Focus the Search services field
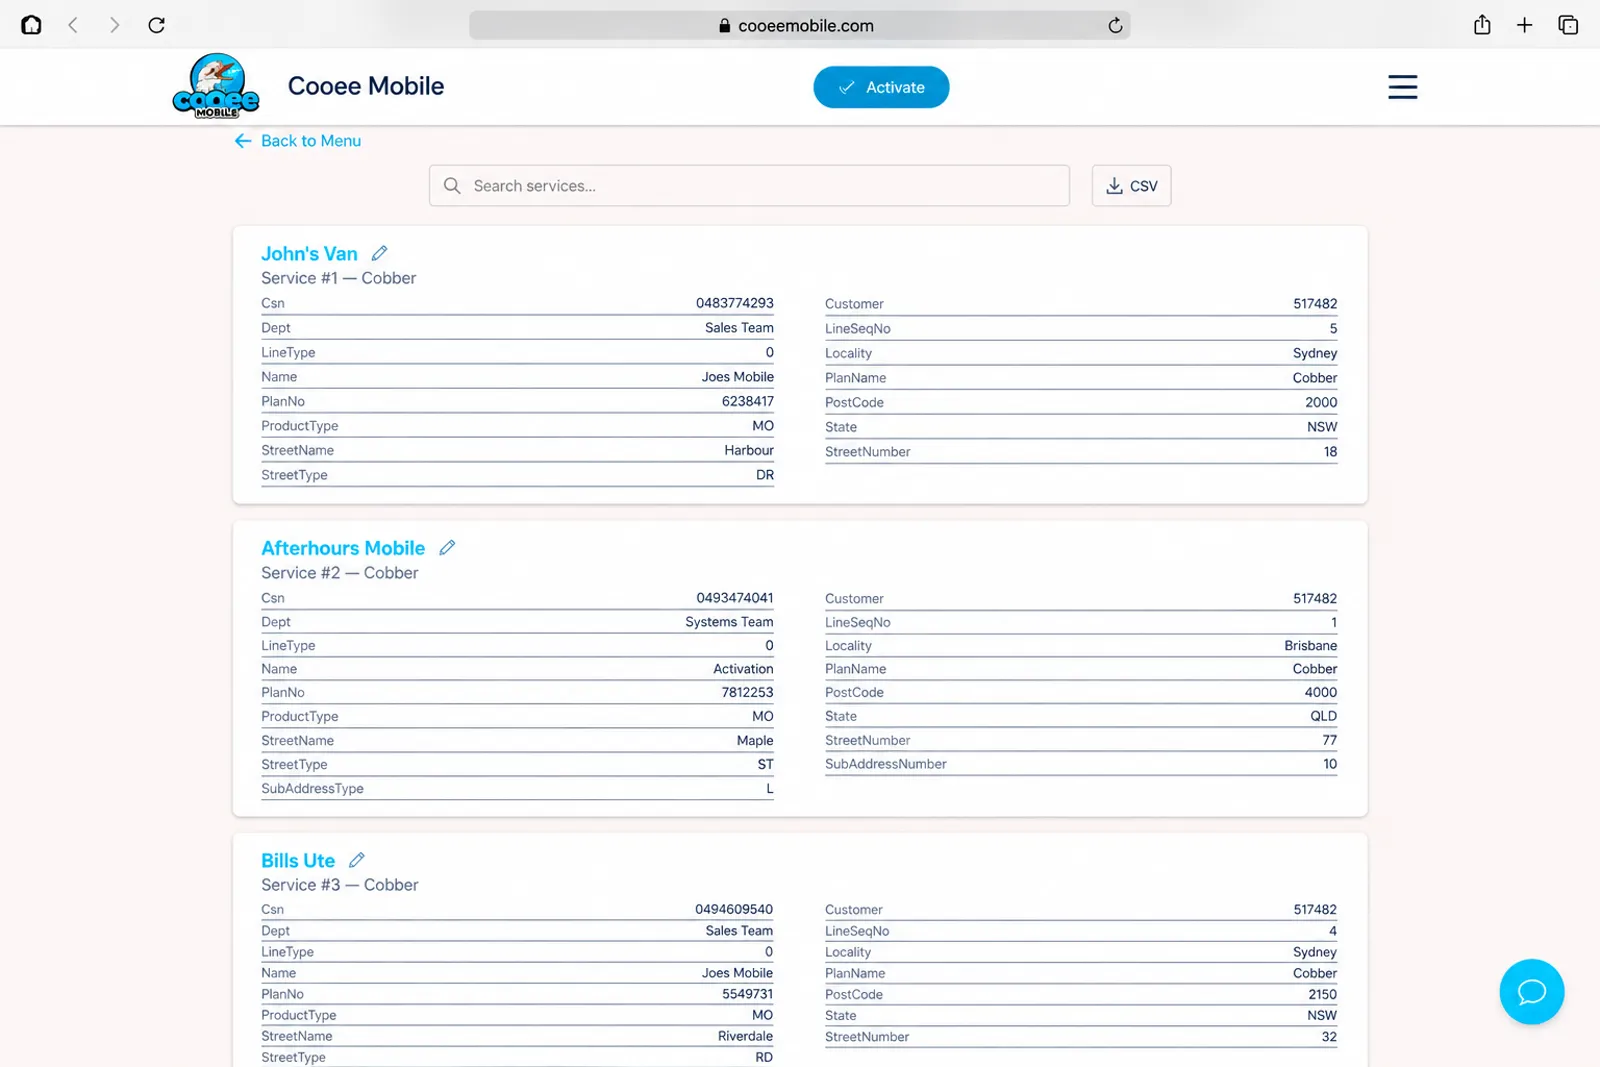1600x1067 pixels. [749, 186]
